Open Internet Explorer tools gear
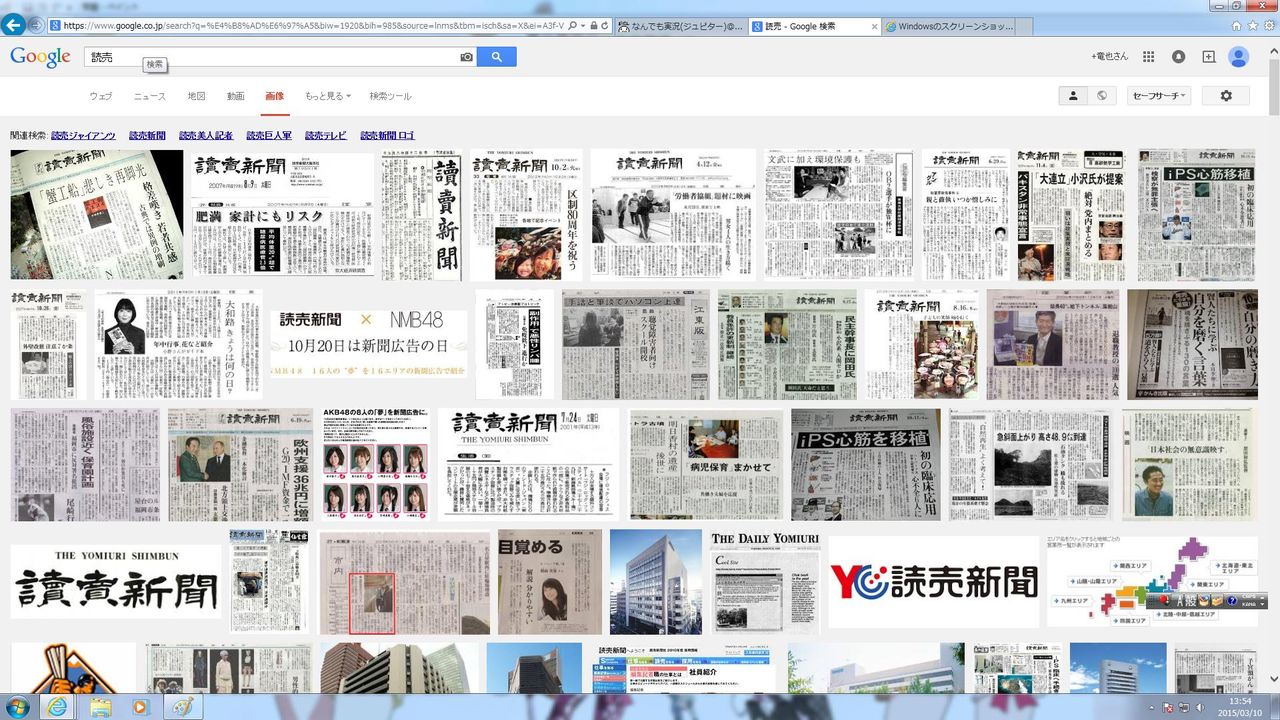 [x=1267, y=26]
